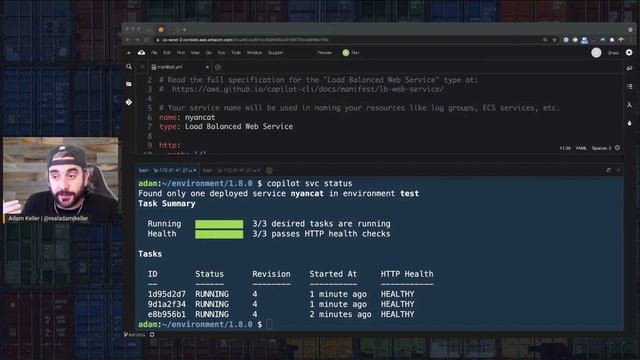Viewport: 640px width, 360px height.
Task: Open a new editor tab with plus icon
Action: pos(218,67)
